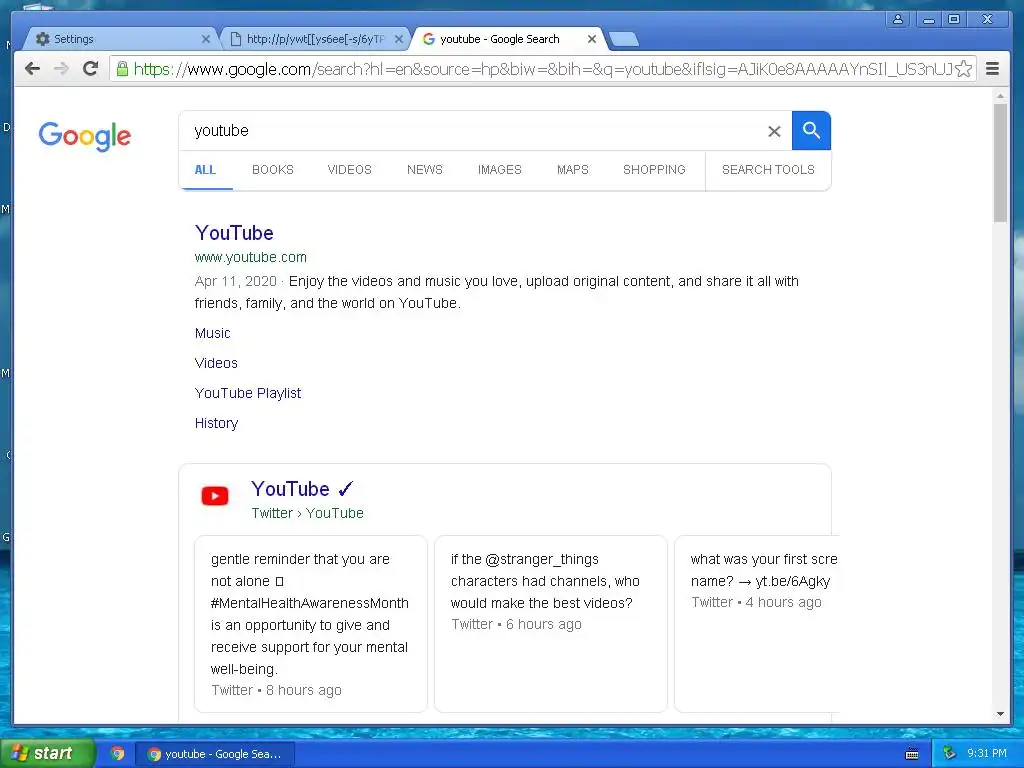1024x768 pixels.
Task: Click the browser back arrow
Action: (33, 69)
